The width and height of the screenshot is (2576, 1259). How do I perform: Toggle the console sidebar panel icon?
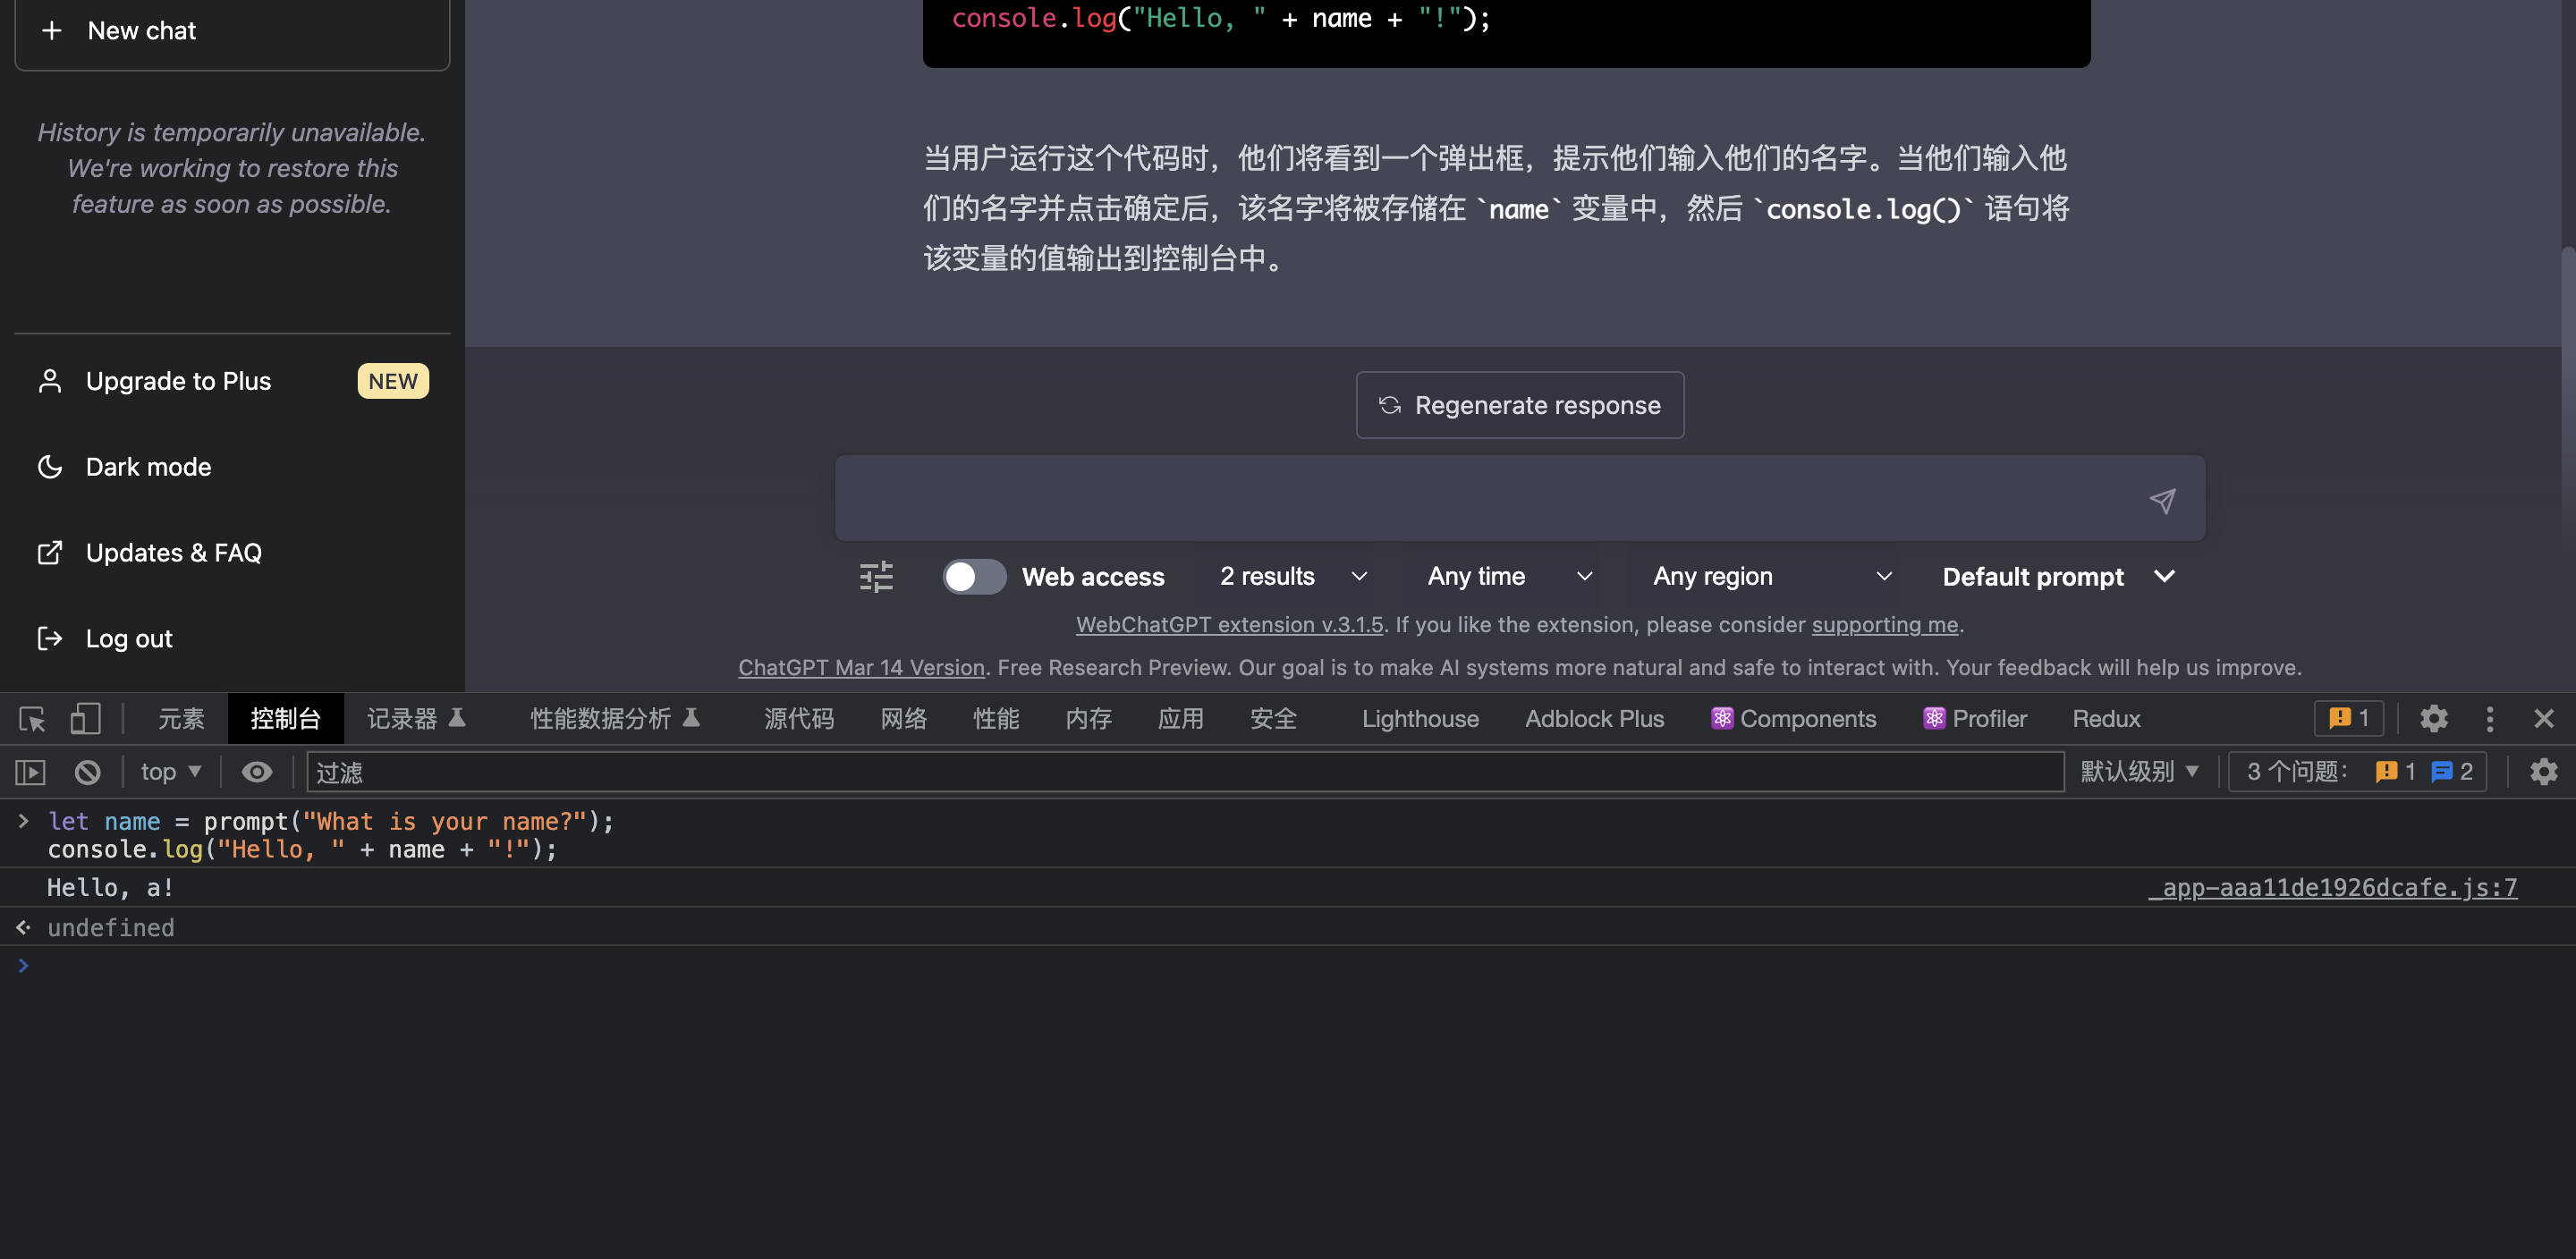tap(30, 772)
